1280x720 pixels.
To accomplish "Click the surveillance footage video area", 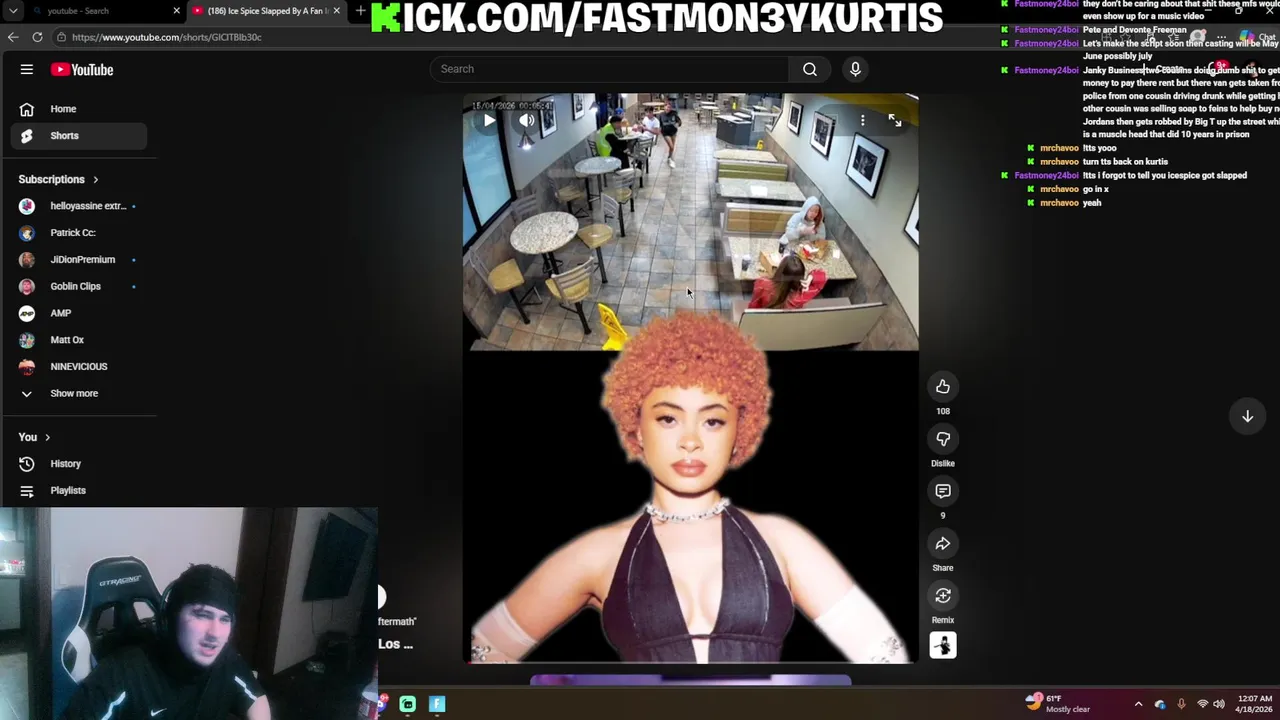I will click(691, 222).
